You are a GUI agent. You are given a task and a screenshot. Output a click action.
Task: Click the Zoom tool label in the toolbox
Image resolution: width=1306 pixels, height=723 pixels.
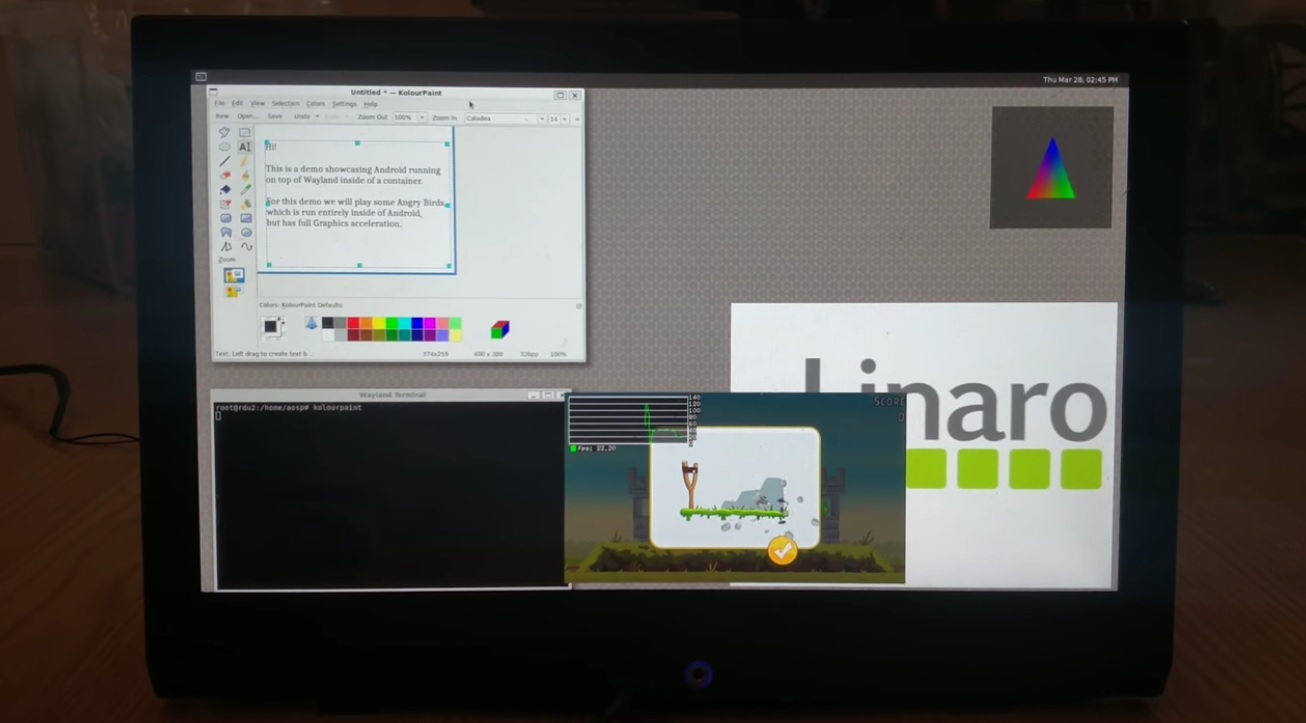pos(227,260)
